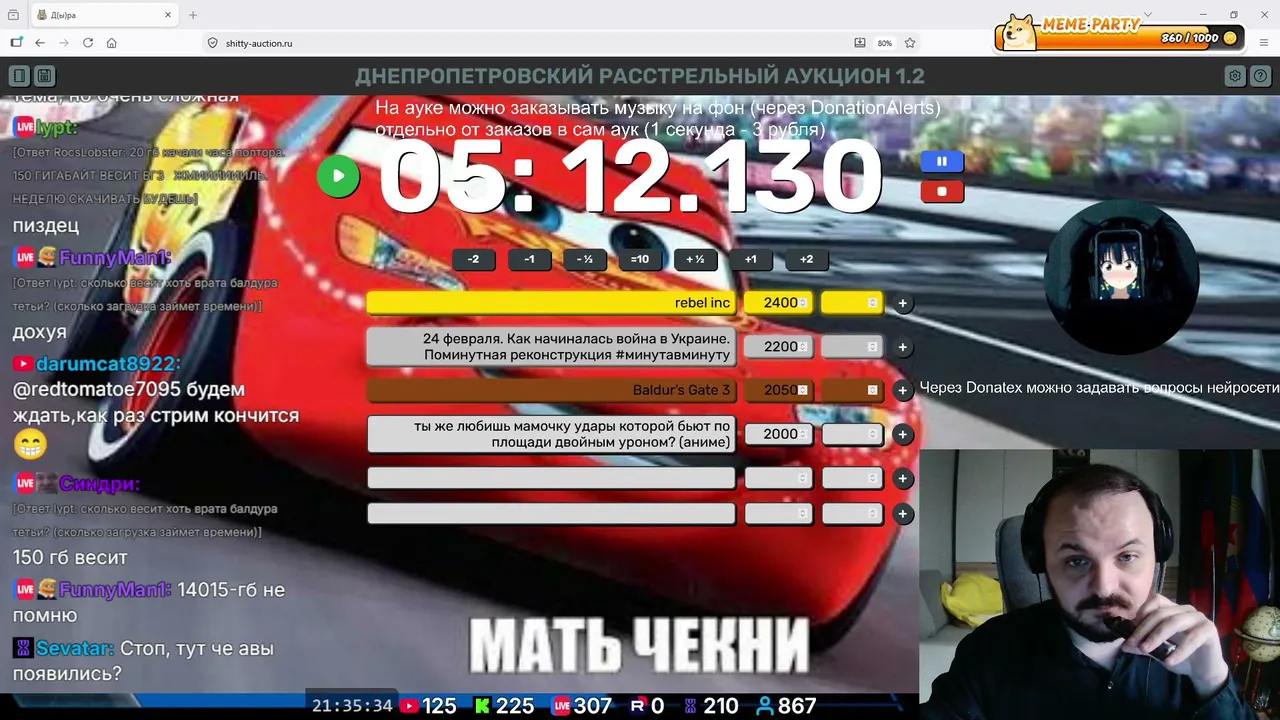Click the shitty-auction.ru address bar

[559, 43]
